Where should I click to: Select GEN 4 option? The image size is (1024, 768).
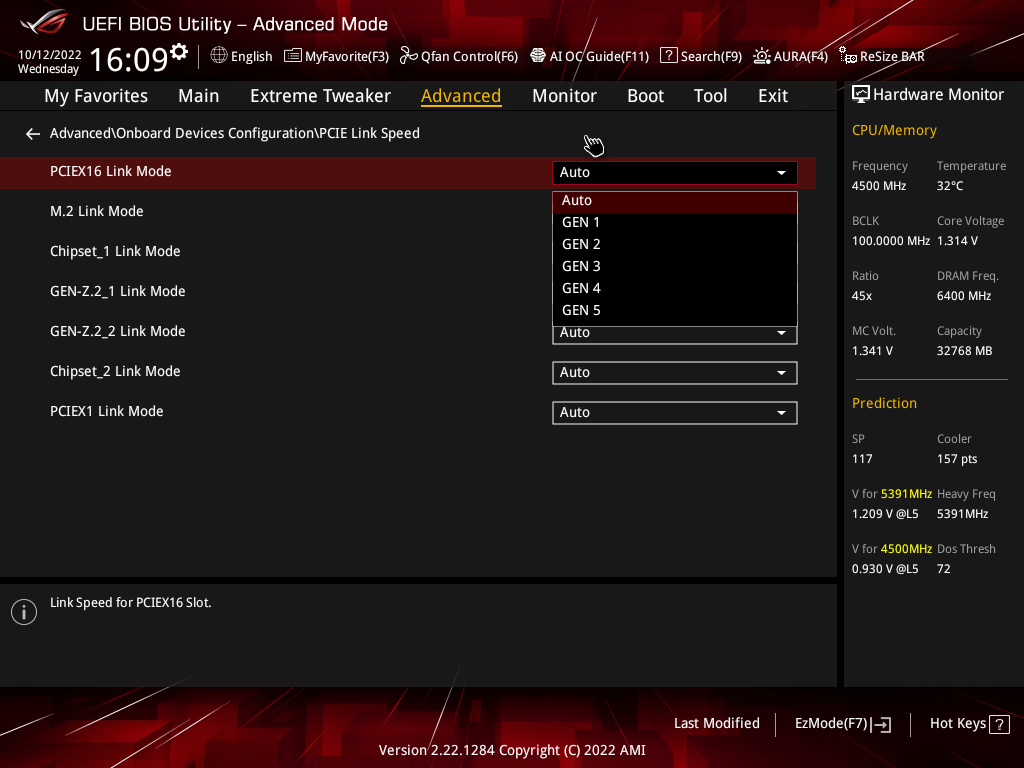(675, 289)
